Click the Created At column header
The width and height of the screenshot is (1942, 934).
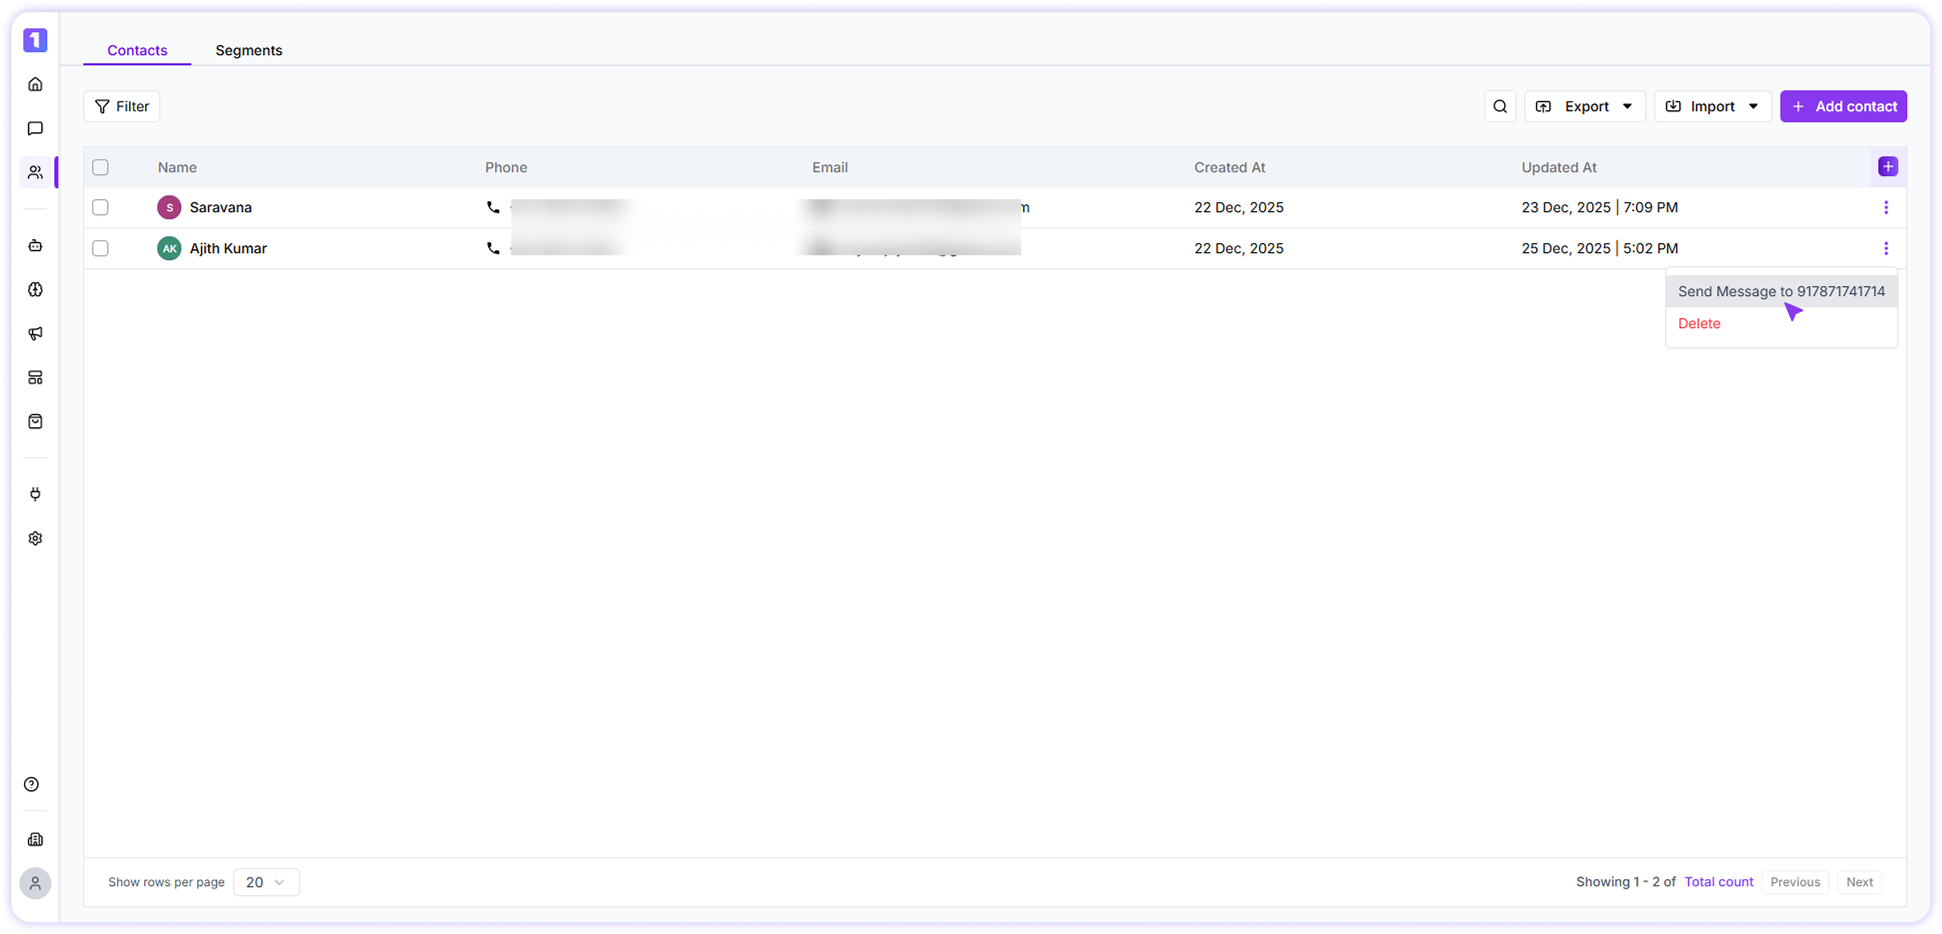pos(1230,168)
